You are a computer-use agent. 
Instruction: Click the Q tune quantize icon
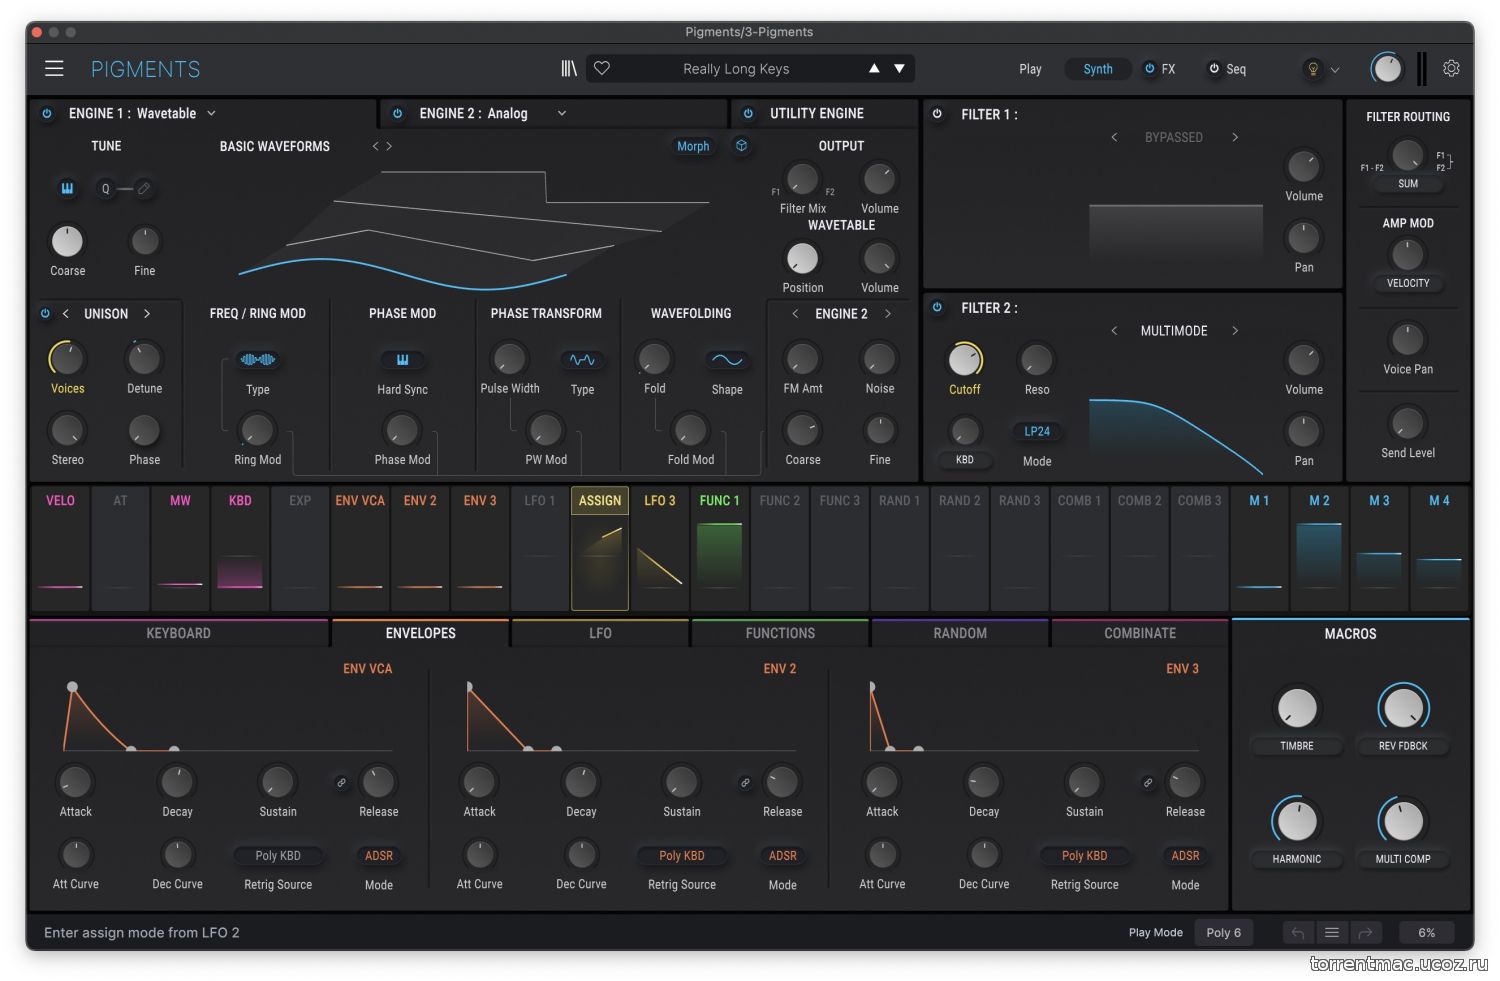coord(106,188)
